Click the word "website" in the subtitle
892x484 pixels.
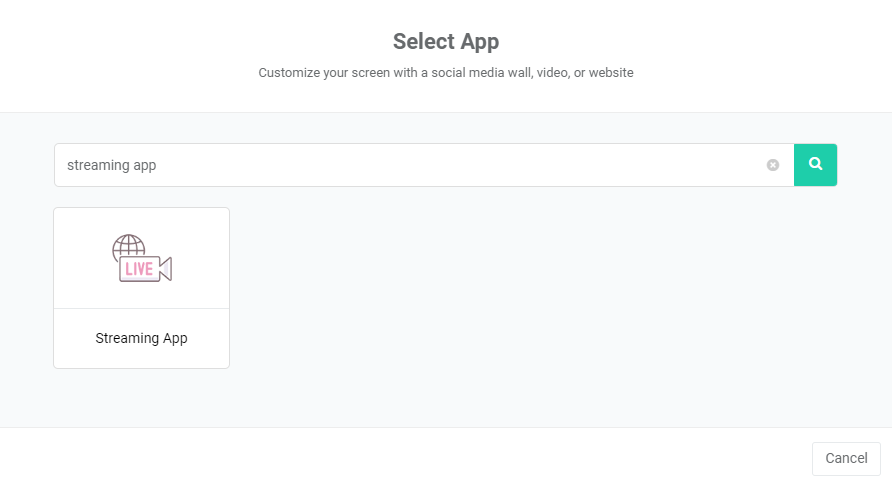click(610, 73)
